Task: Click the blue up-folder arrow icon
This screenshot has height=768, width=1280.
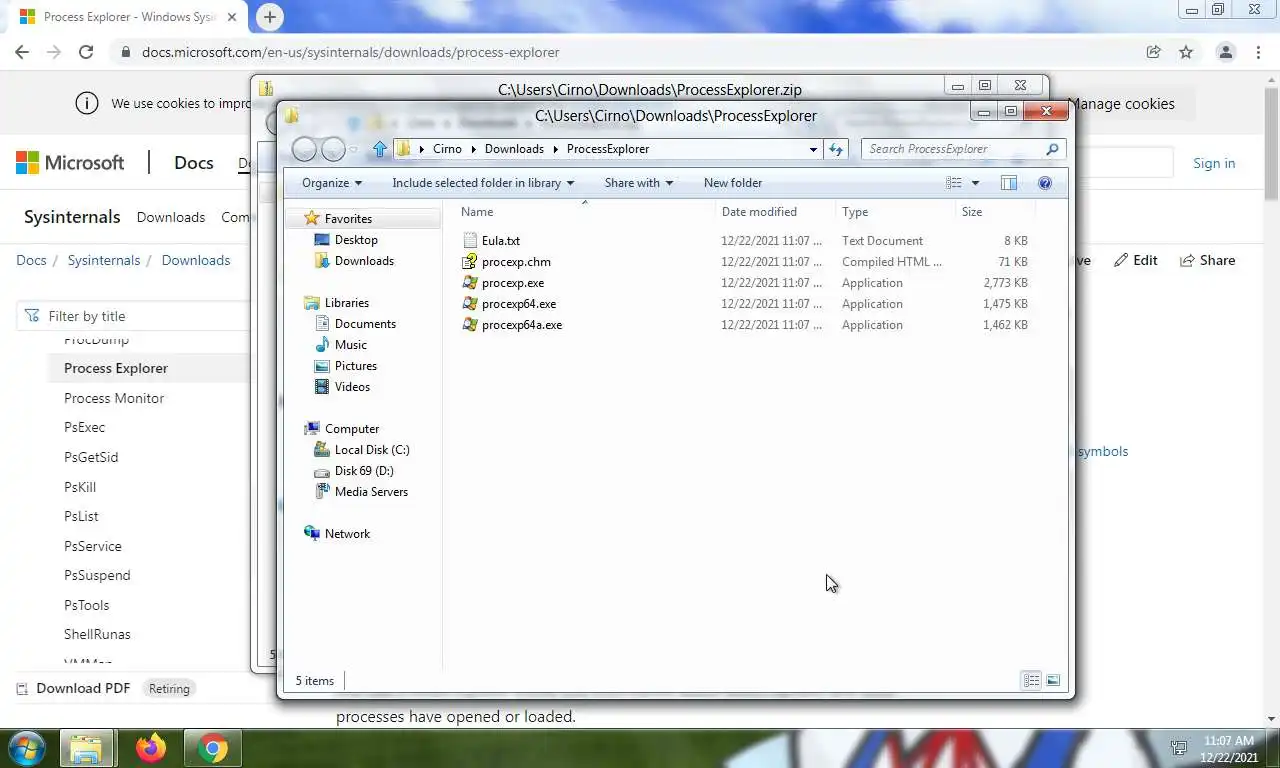Action: (379, 149)
